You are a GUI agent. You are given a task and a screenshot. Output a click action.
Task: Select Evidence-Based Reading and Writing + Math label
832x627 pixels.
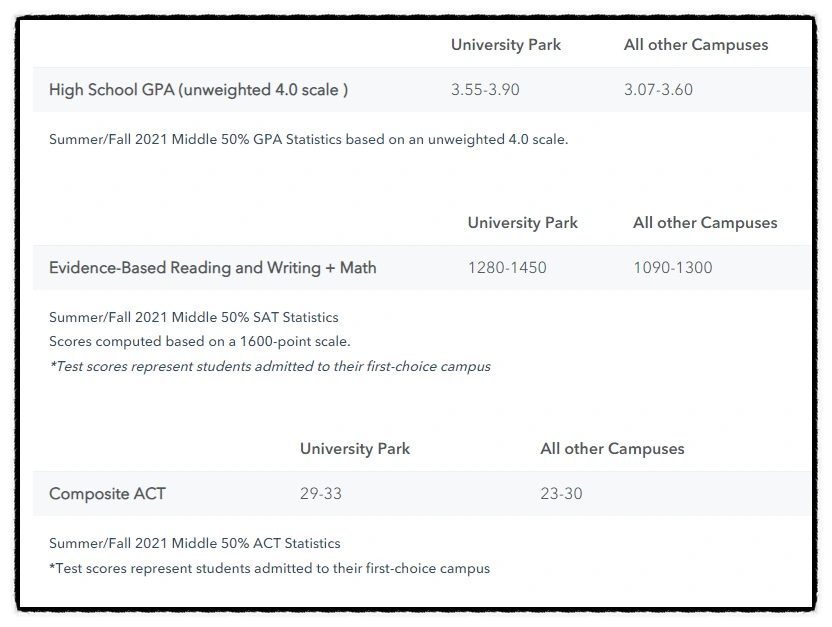212,267
